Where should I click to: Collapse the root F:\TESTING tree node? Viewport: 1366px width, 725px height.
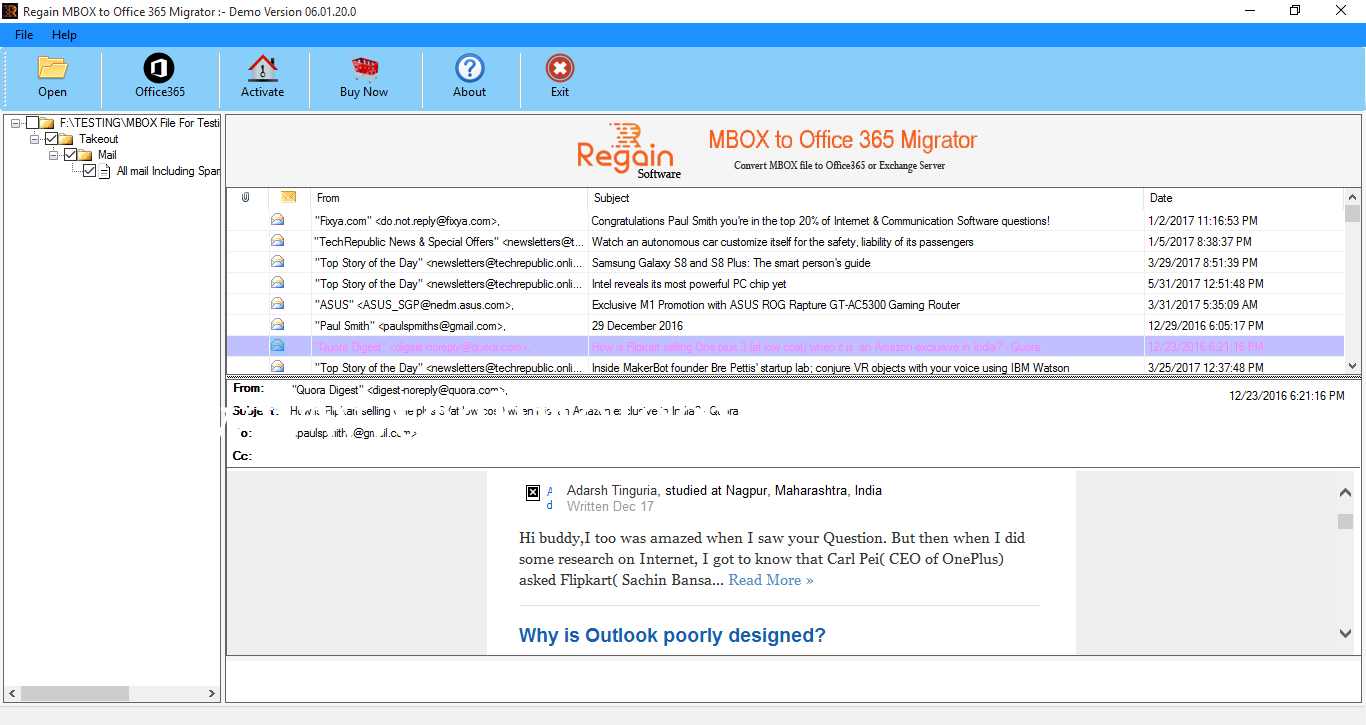tap(16, 123)
